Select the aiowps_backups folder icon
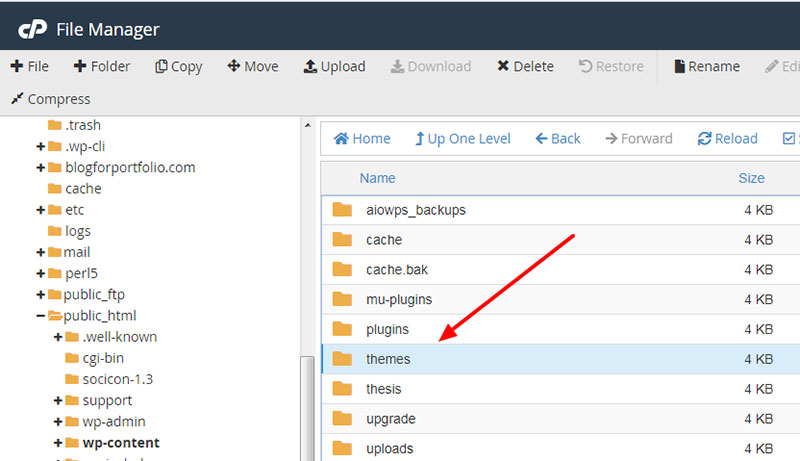The image size is (800, 461). tap(342, 210)
